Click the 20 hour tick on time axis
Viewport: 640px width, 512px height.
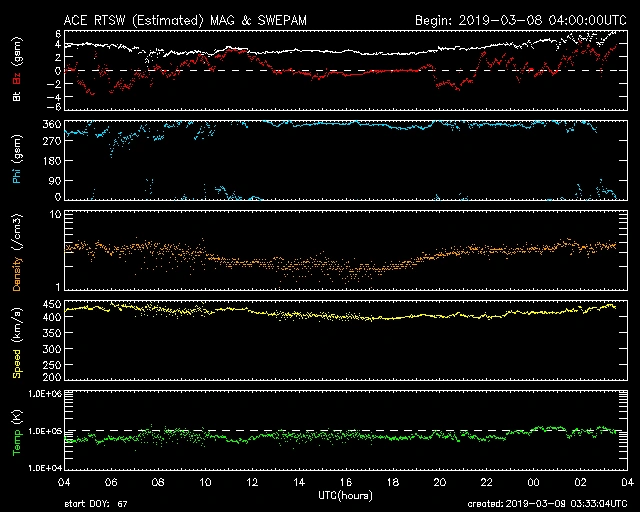(x=439, y=483)
